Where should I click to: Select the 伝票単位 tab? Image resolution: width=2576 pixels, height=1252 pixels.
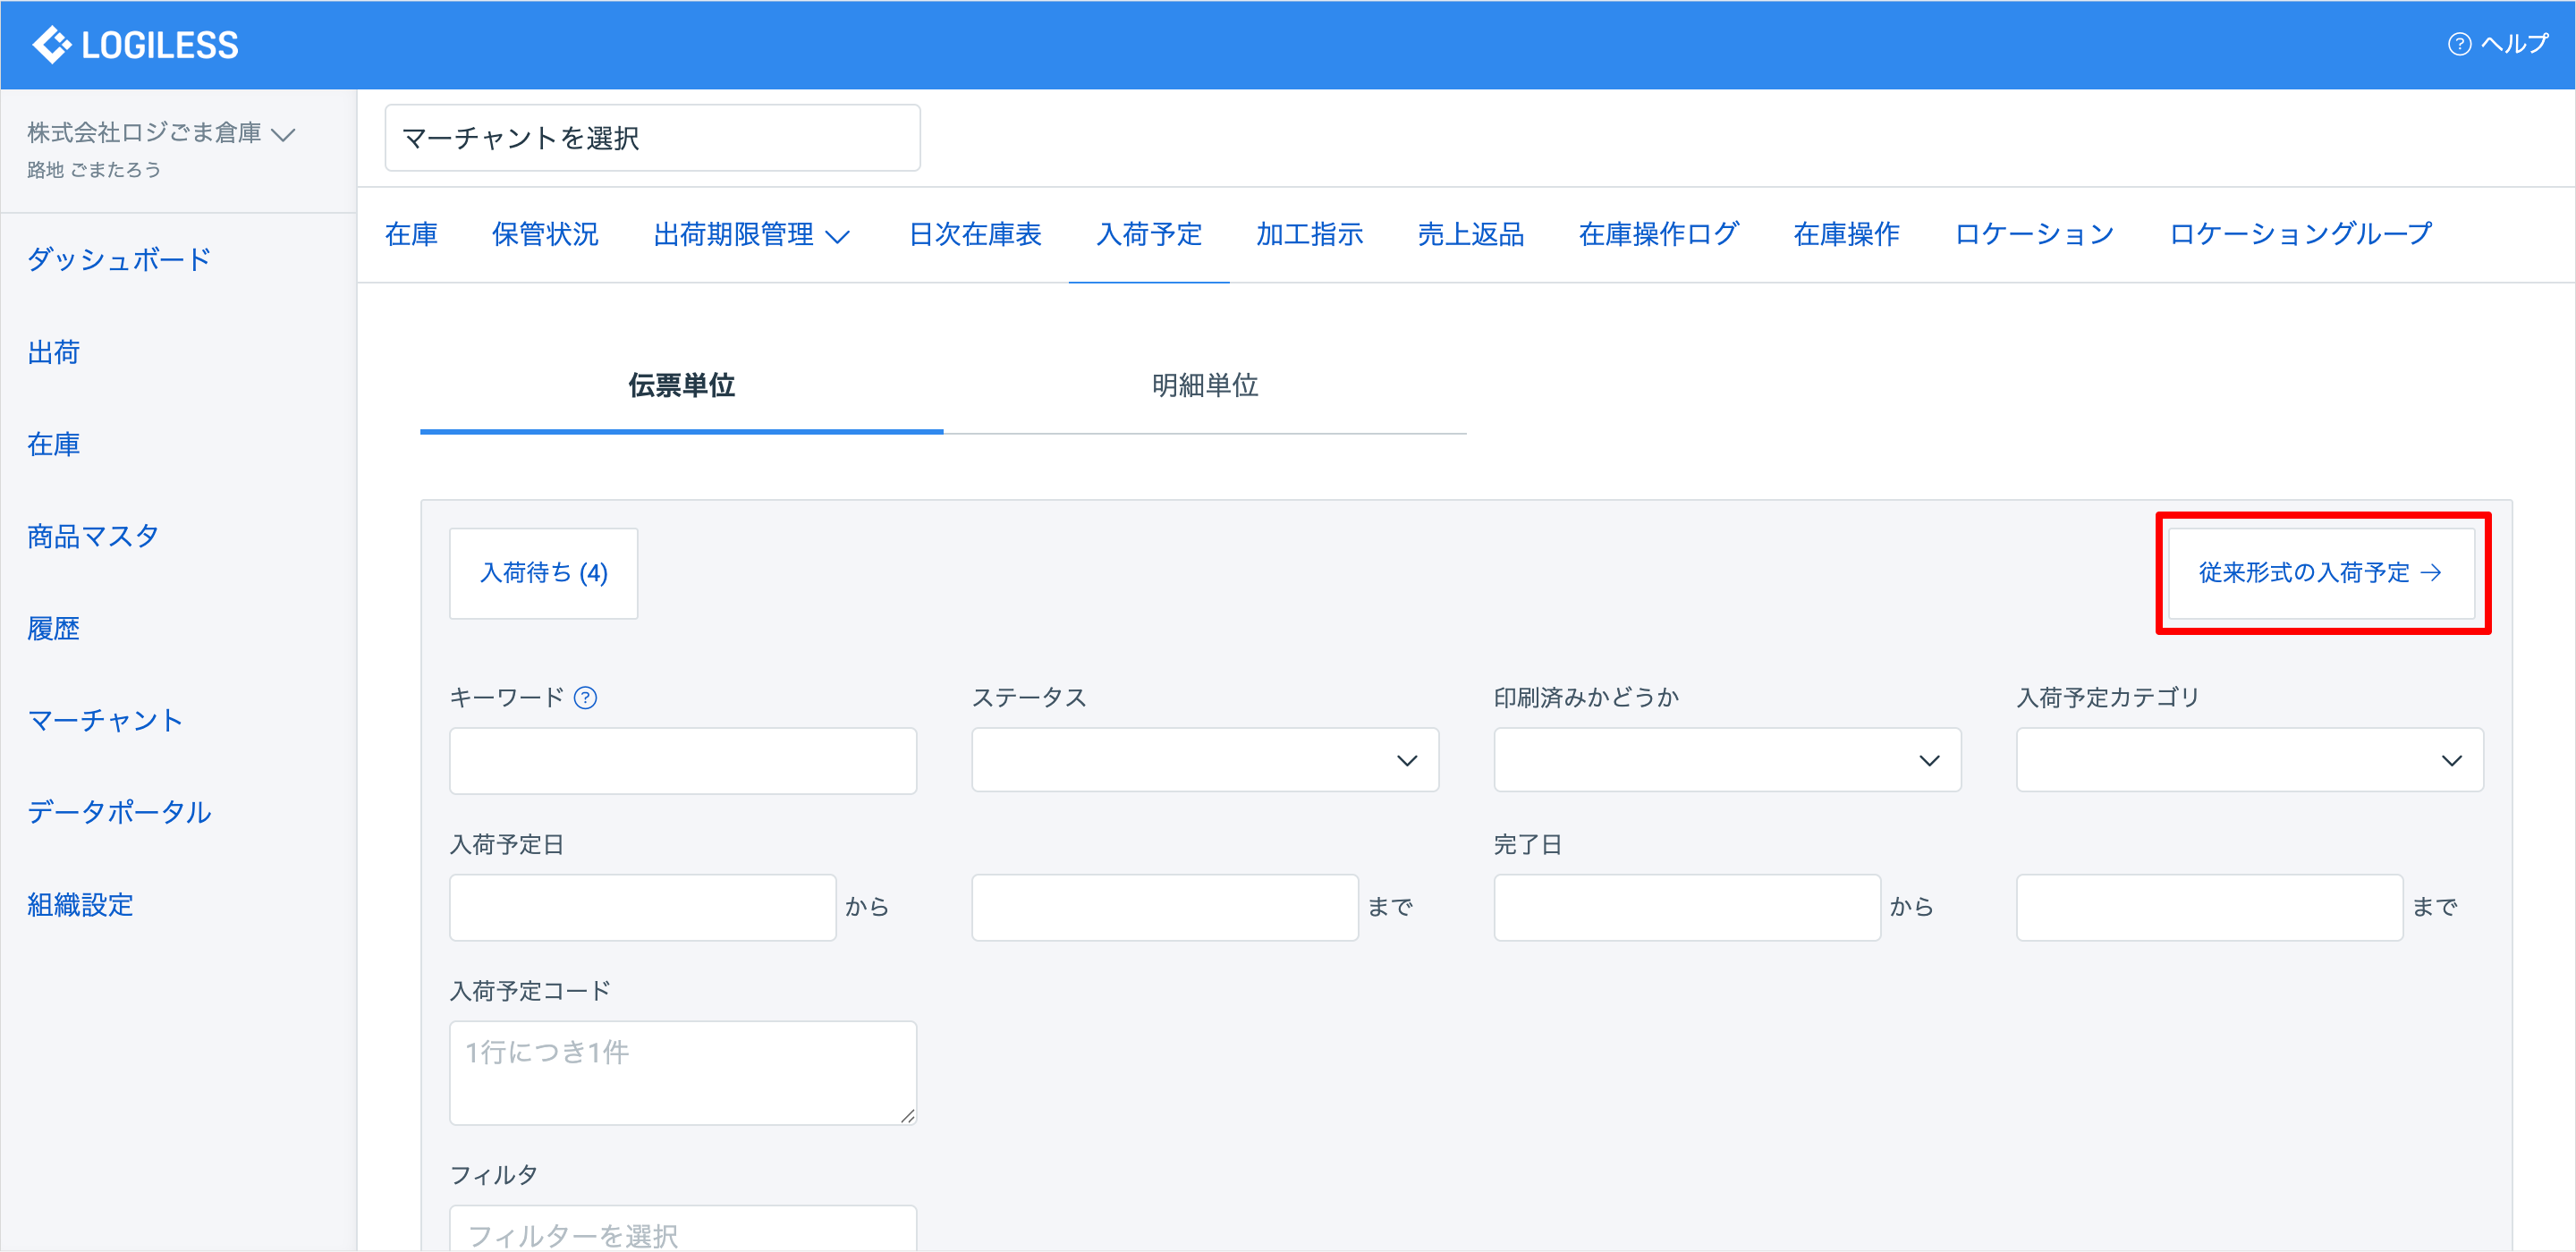click(681, 386)
